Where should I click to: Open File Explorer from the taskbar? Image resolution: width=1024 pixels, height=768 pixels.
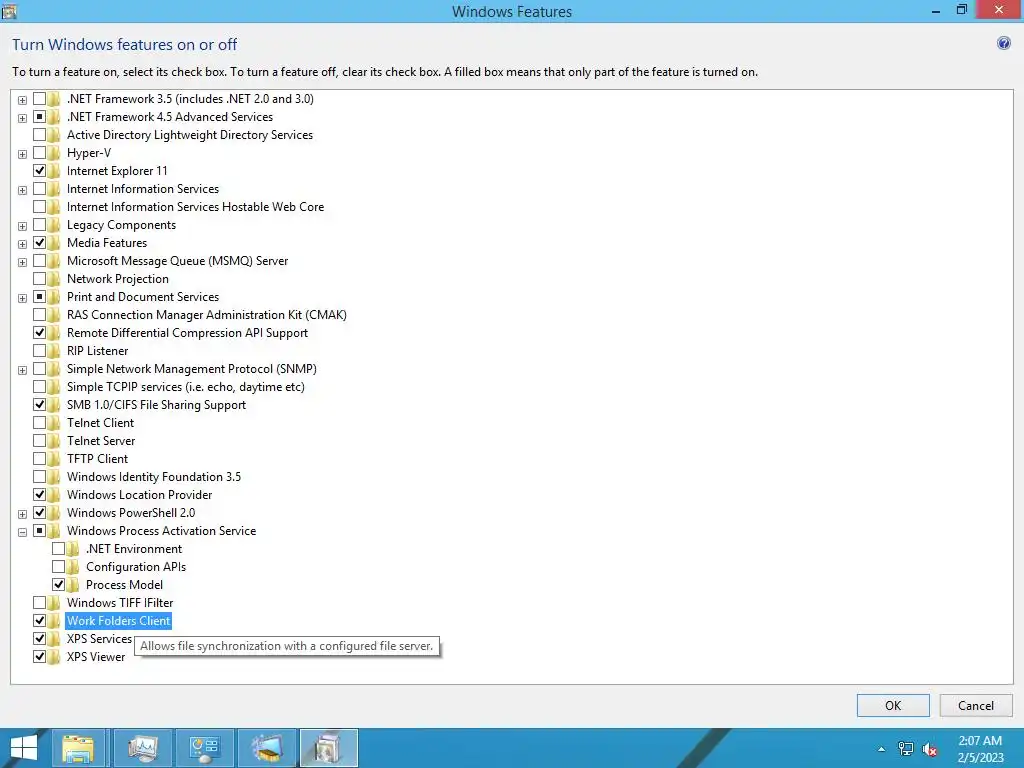click(78, 748)
